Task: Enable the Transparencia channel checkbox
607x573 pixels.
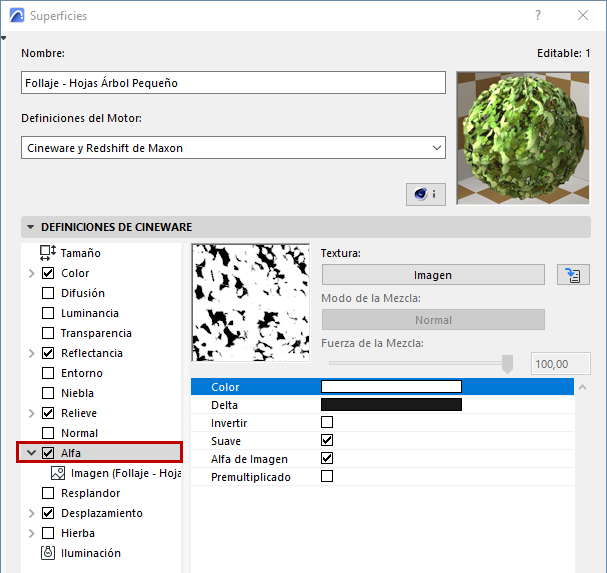Action: [x=48, y=333]
